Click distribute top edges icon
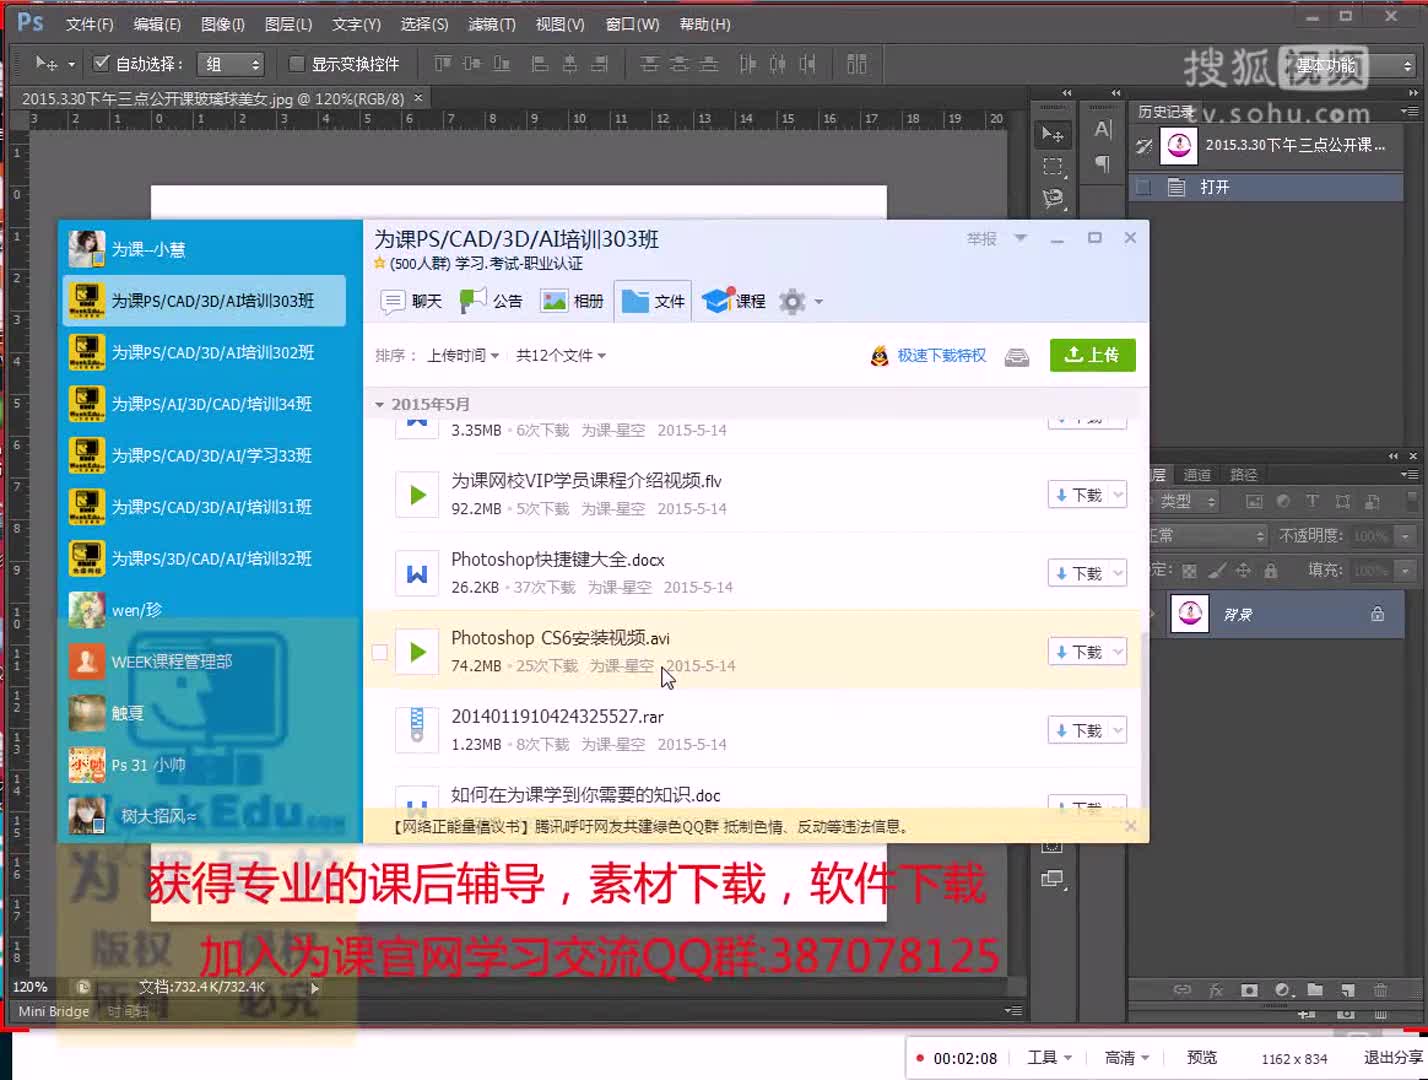 tap(650, 64)
